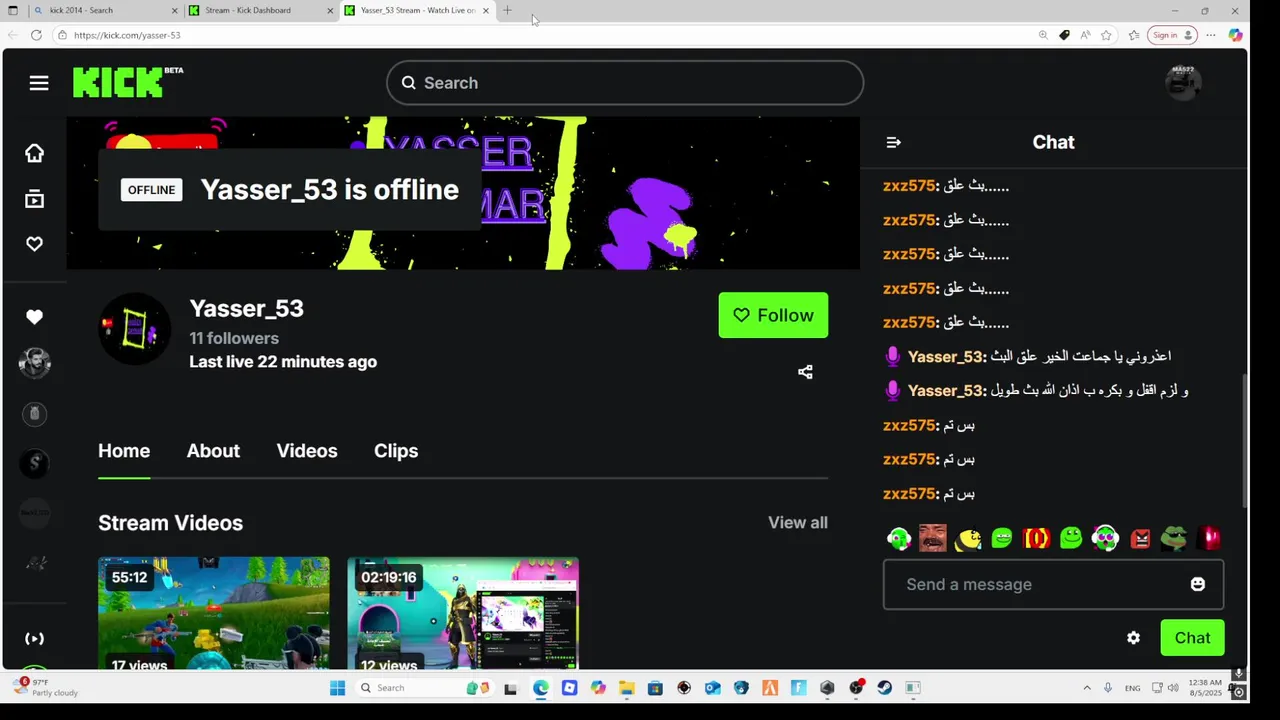Open the Copilot icon in browser toolbar
The width and height of the screenshot is (1280, 720).
[x=1235, y=35]
